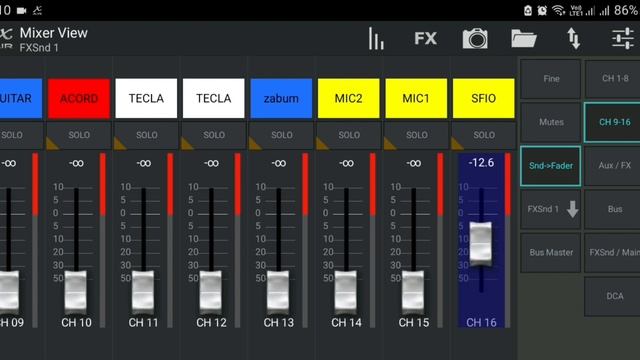640x360 pixels.
Task: Switch to the CH 9-16 layer
Action: 613,122
